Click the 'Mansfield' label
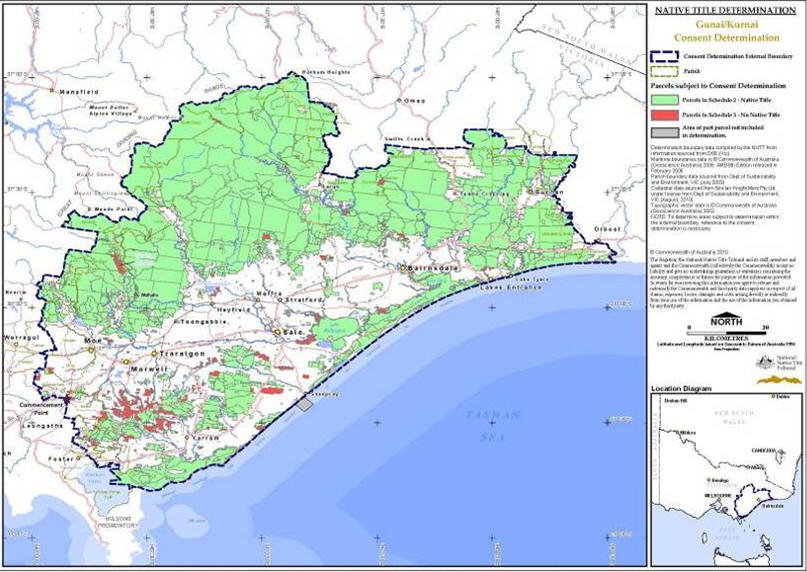The image size is (807, 572). click(79, 92)
